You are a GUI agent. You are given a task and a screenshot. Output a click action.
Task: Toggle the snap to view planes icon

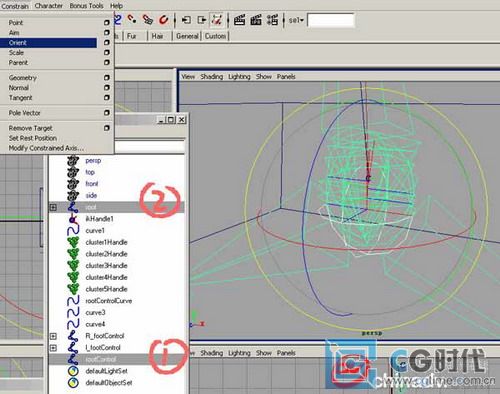click(147, 20)
